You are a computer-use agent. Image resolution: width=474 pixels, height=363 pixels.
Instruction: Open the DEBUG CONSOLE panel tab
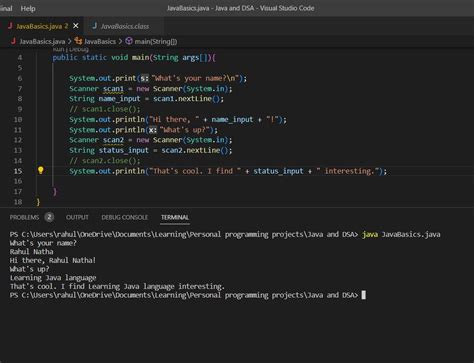125,217
